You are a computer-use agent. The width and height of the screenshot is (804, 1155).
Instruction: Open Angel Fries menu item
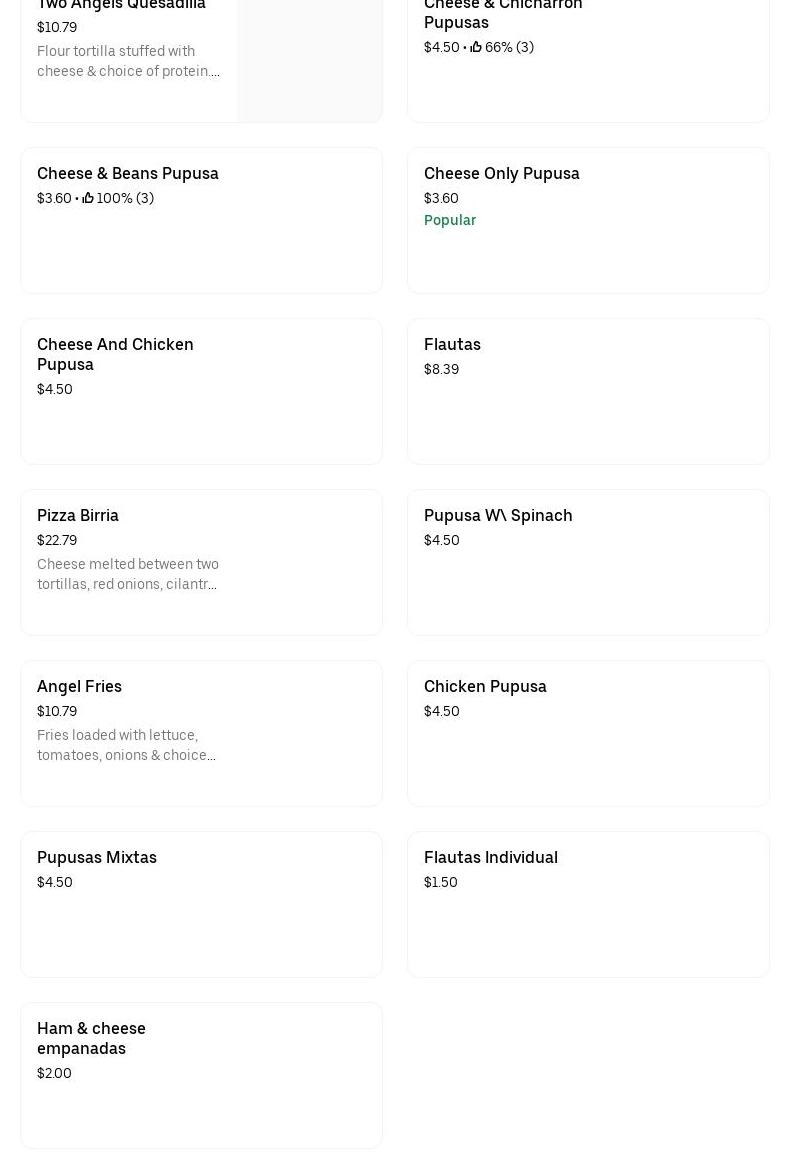click(x=200, y=733)
